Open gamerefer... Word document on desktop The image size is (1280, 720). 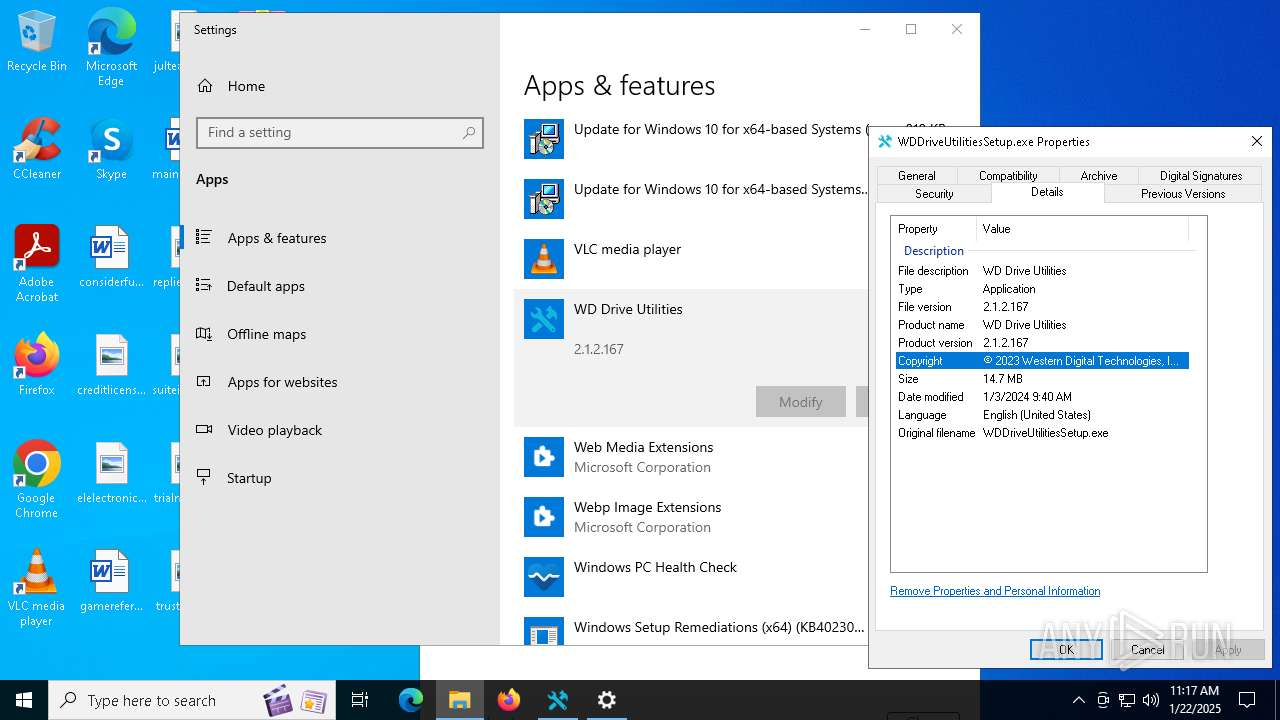point(111,580)
